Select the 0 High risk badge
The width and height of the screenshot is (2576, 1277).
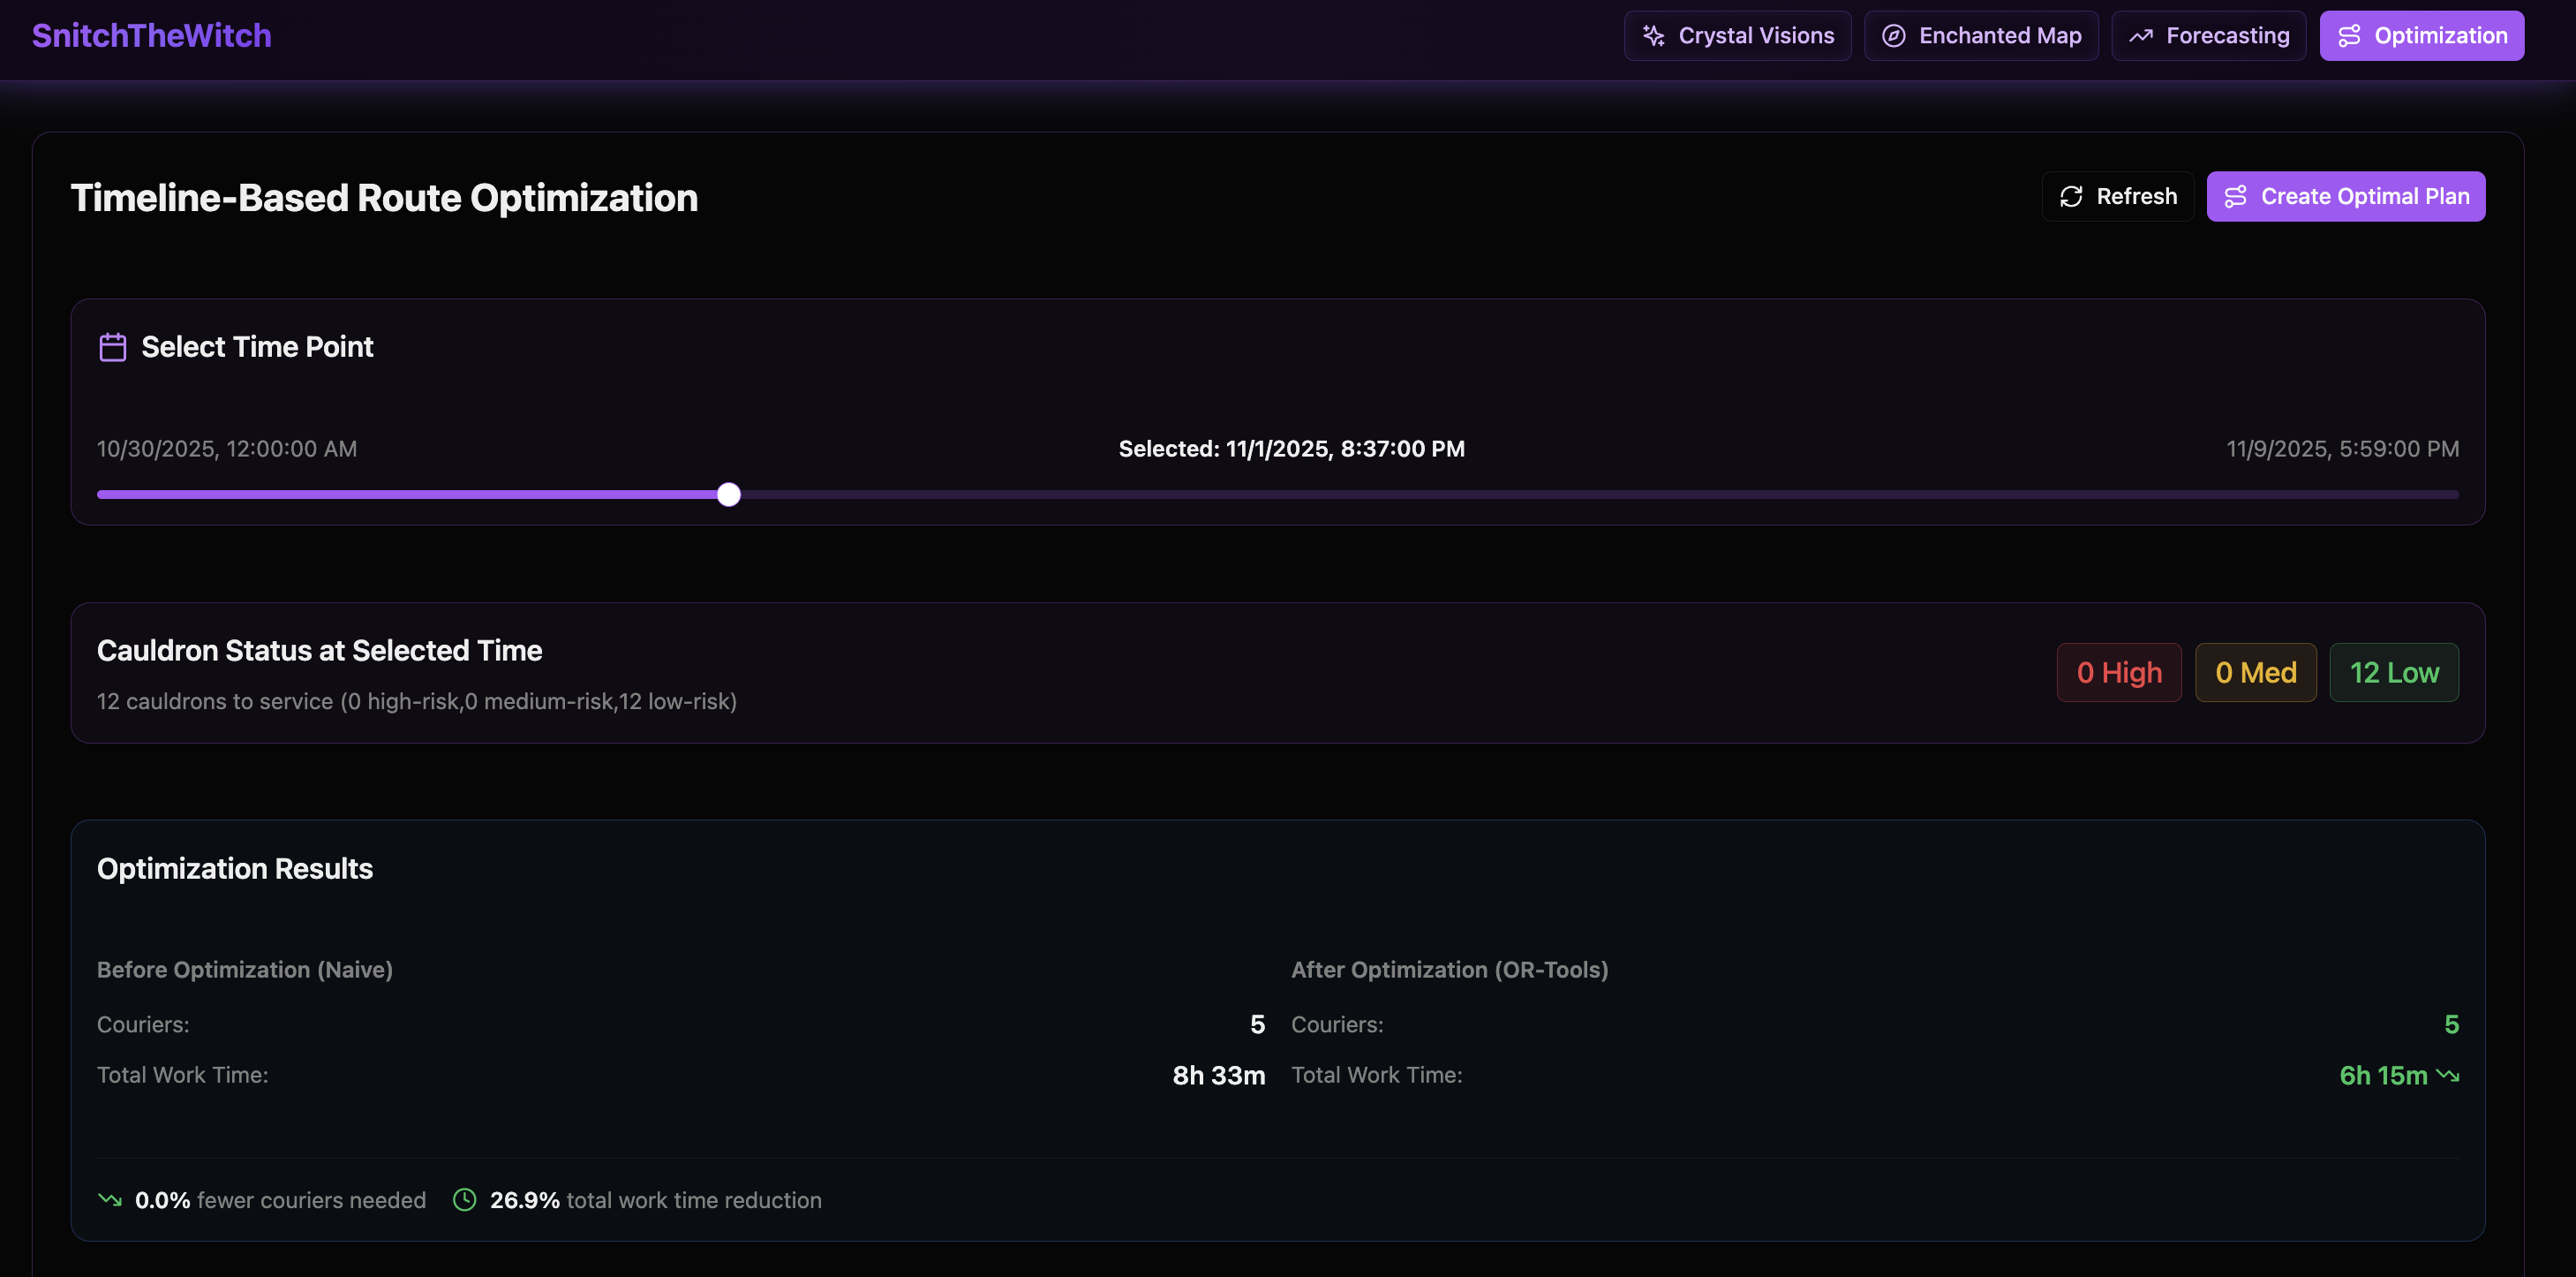[x=2119, y=673]
